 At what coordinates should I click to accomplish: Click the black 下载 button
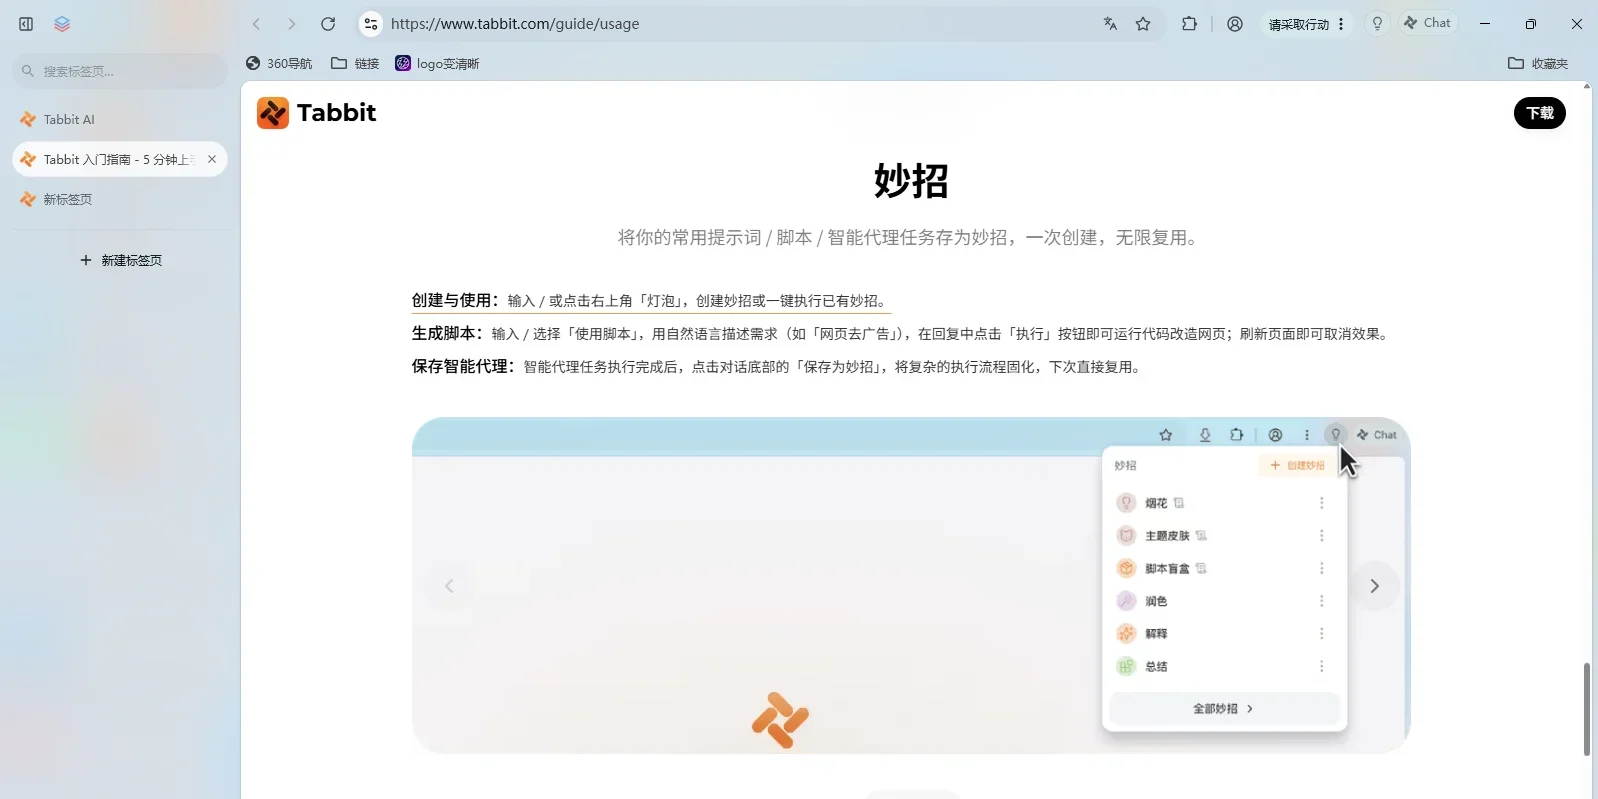[x=1540, y=113]
